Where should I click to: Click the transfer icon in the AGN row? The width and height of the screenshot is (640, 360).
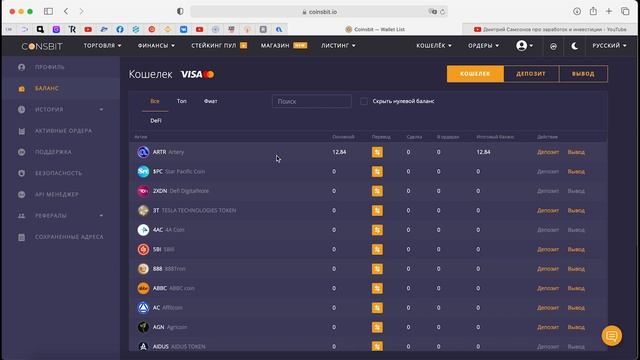(x=377, y=327)
